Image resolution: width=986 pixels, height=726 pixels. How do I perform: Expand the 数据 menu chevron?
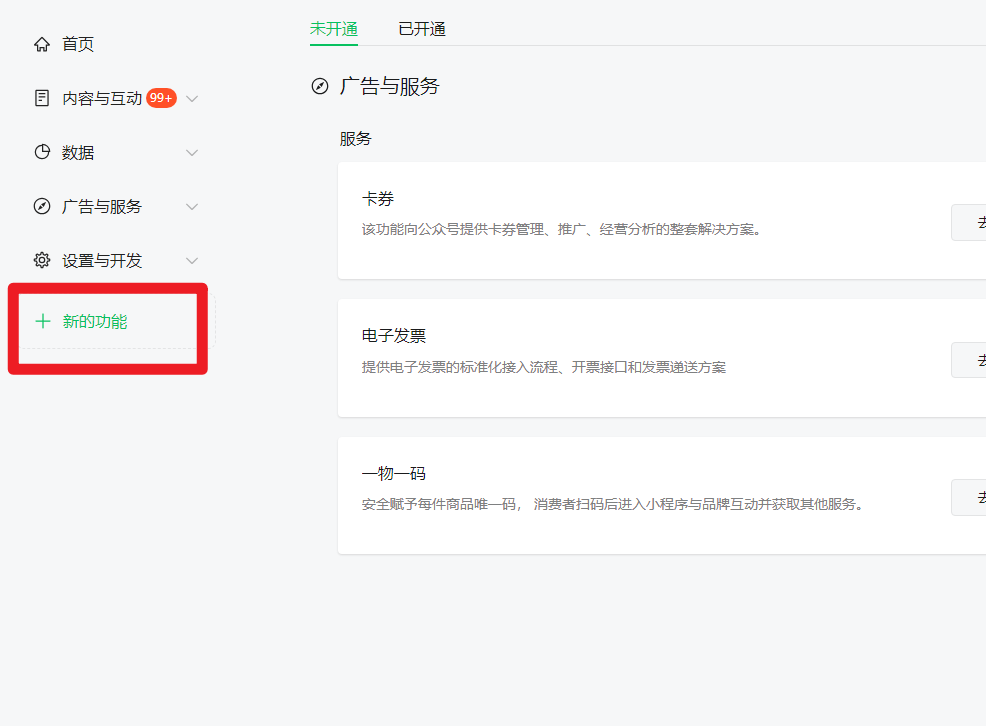tap(192, 153)
